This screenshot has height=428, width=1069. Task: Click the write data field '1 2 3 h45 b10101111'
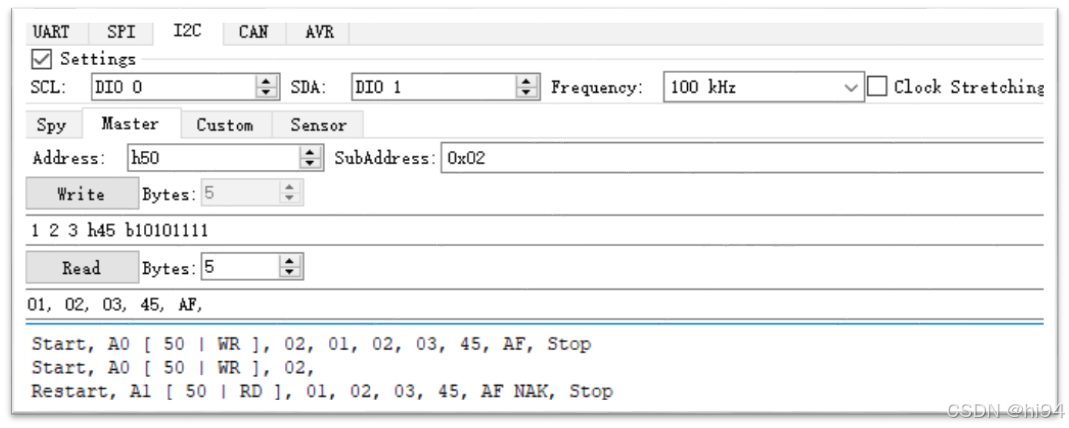click(535, 231)
